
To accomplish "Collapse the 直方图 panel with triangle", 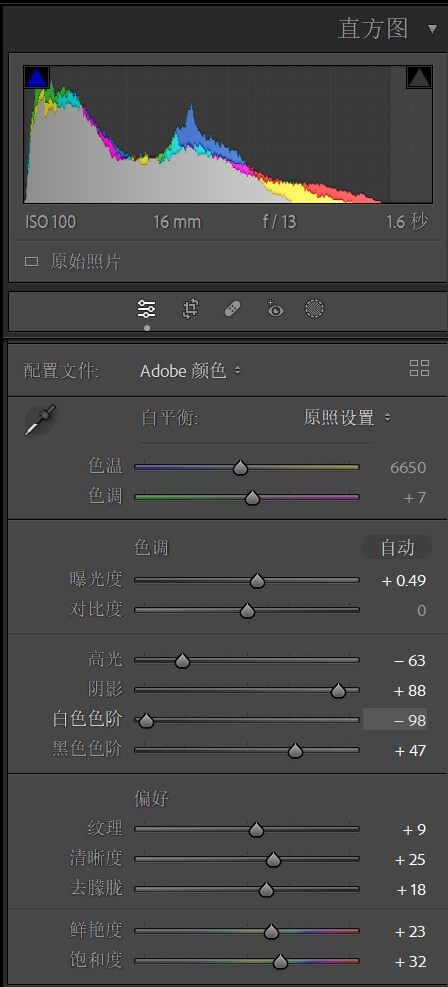I will (x=432, y=29).
